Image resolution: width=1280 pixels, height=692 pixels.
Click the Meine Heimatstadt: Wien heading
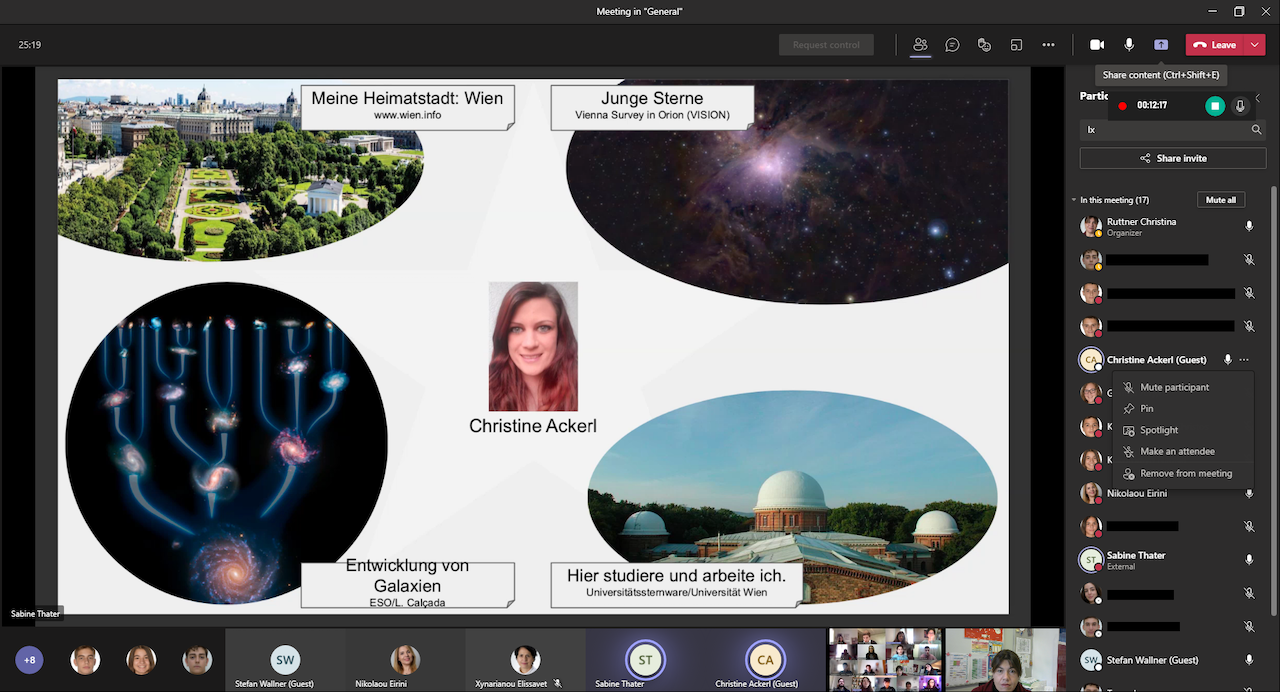tap(407, 98)
